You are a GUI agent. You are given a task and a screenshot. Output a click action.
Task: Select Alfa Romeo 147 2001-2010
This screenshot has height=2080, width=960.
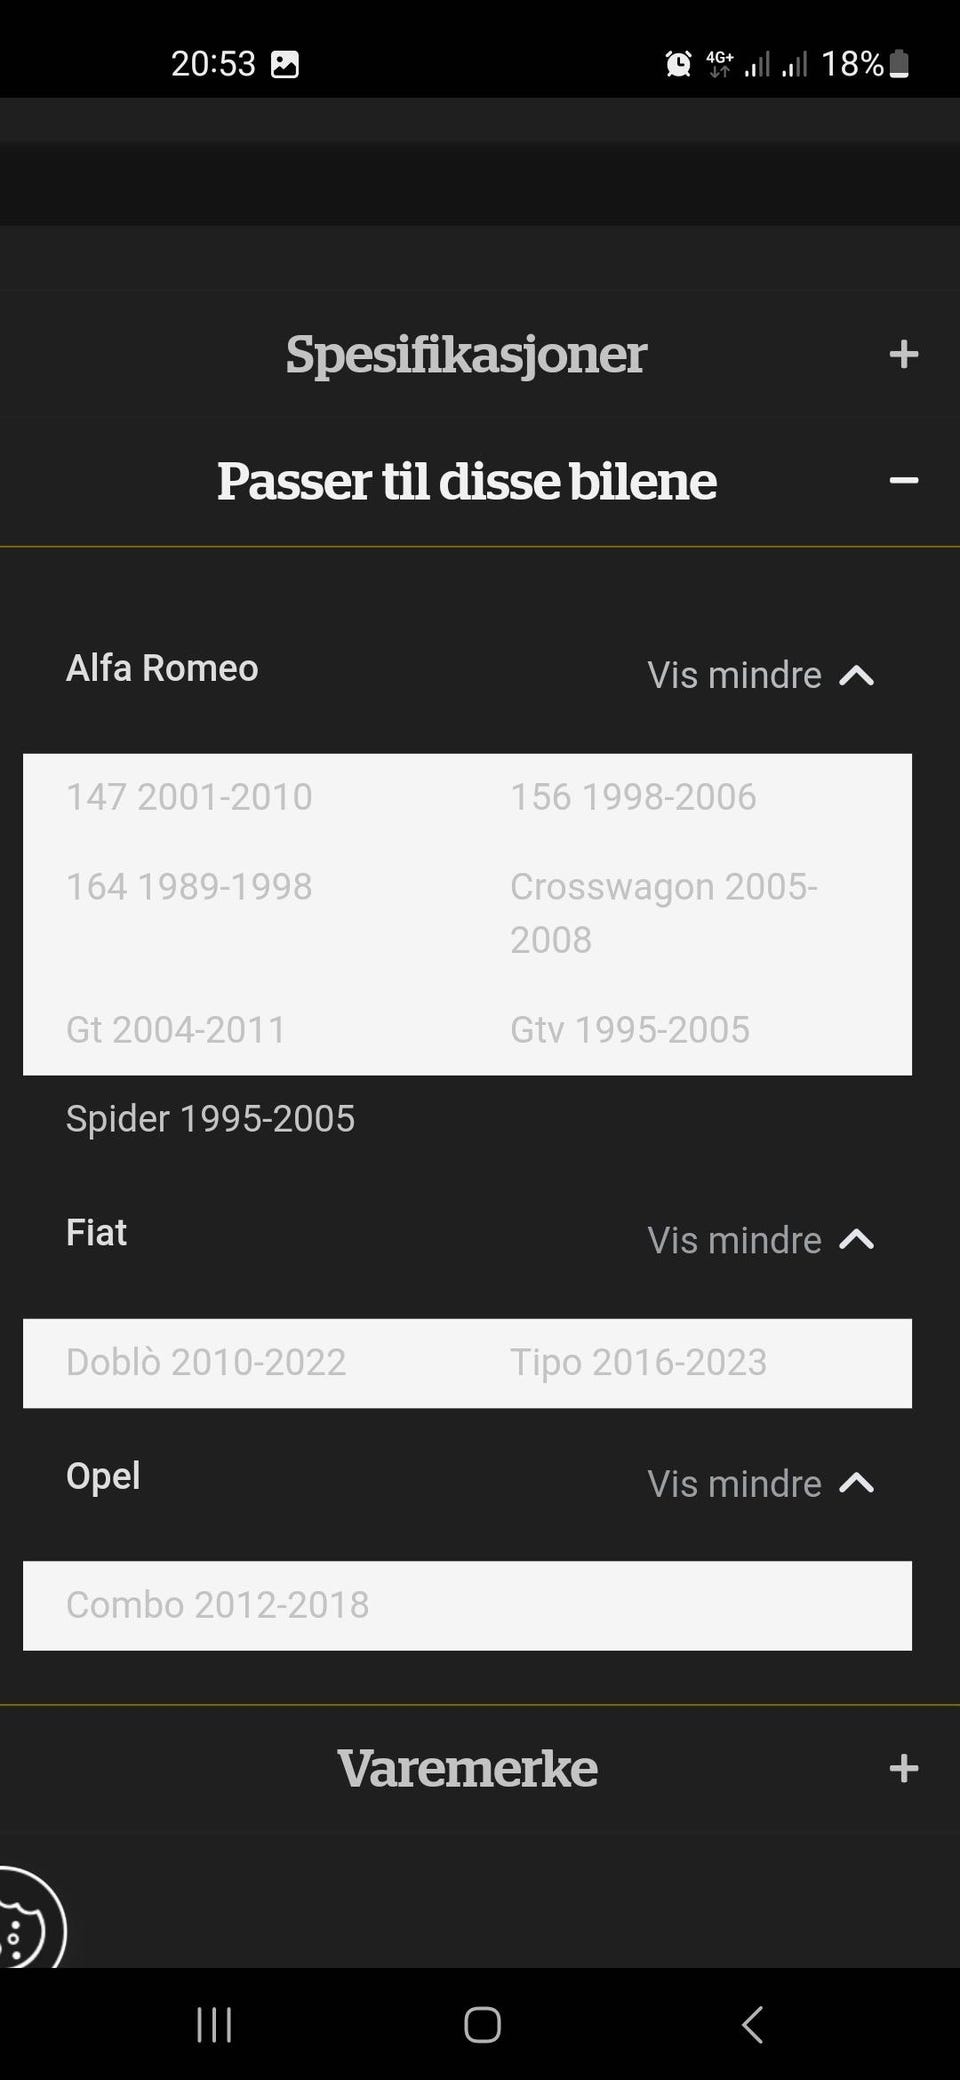189,797
